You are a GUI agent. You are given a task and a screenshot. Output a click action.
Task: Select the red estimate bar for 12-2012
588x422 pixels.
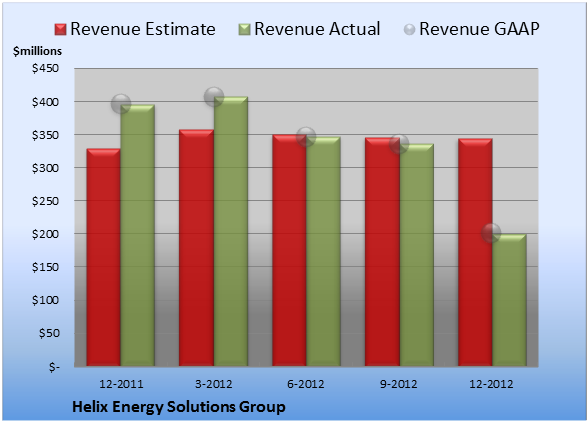coord(475,252)
